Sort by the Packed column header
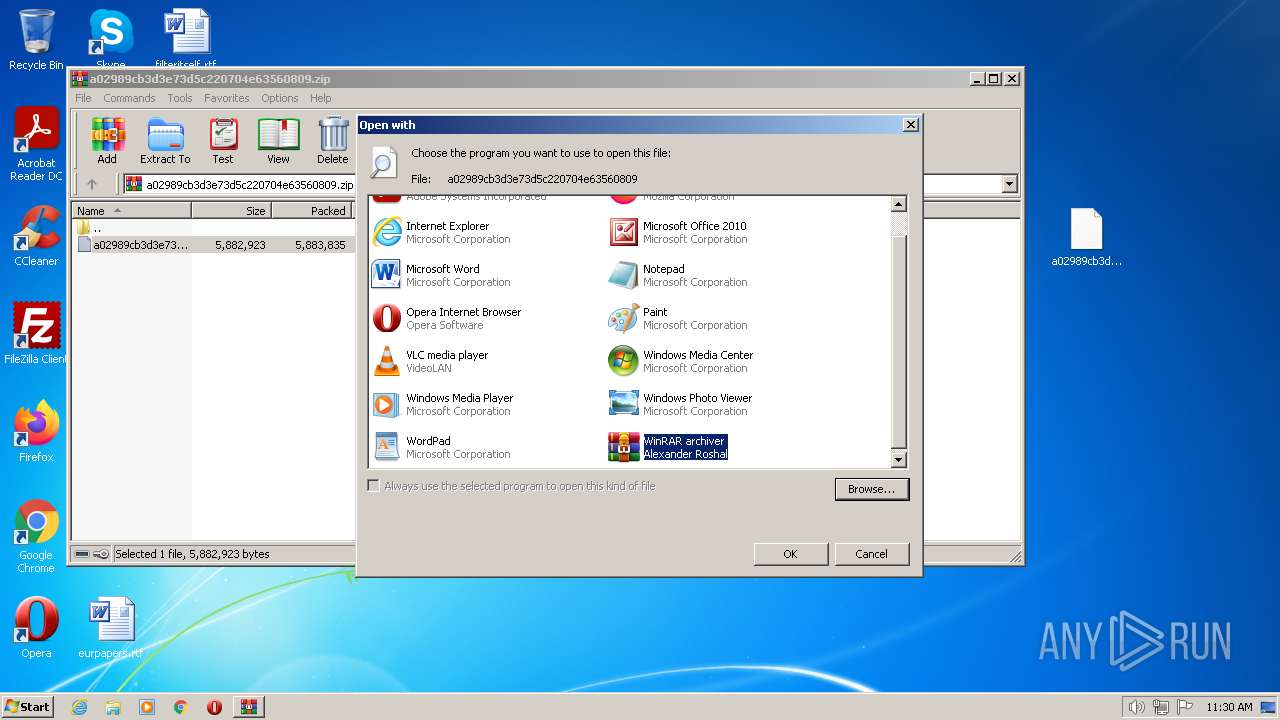Viewport: 1280px width, 720px height. 312,211
